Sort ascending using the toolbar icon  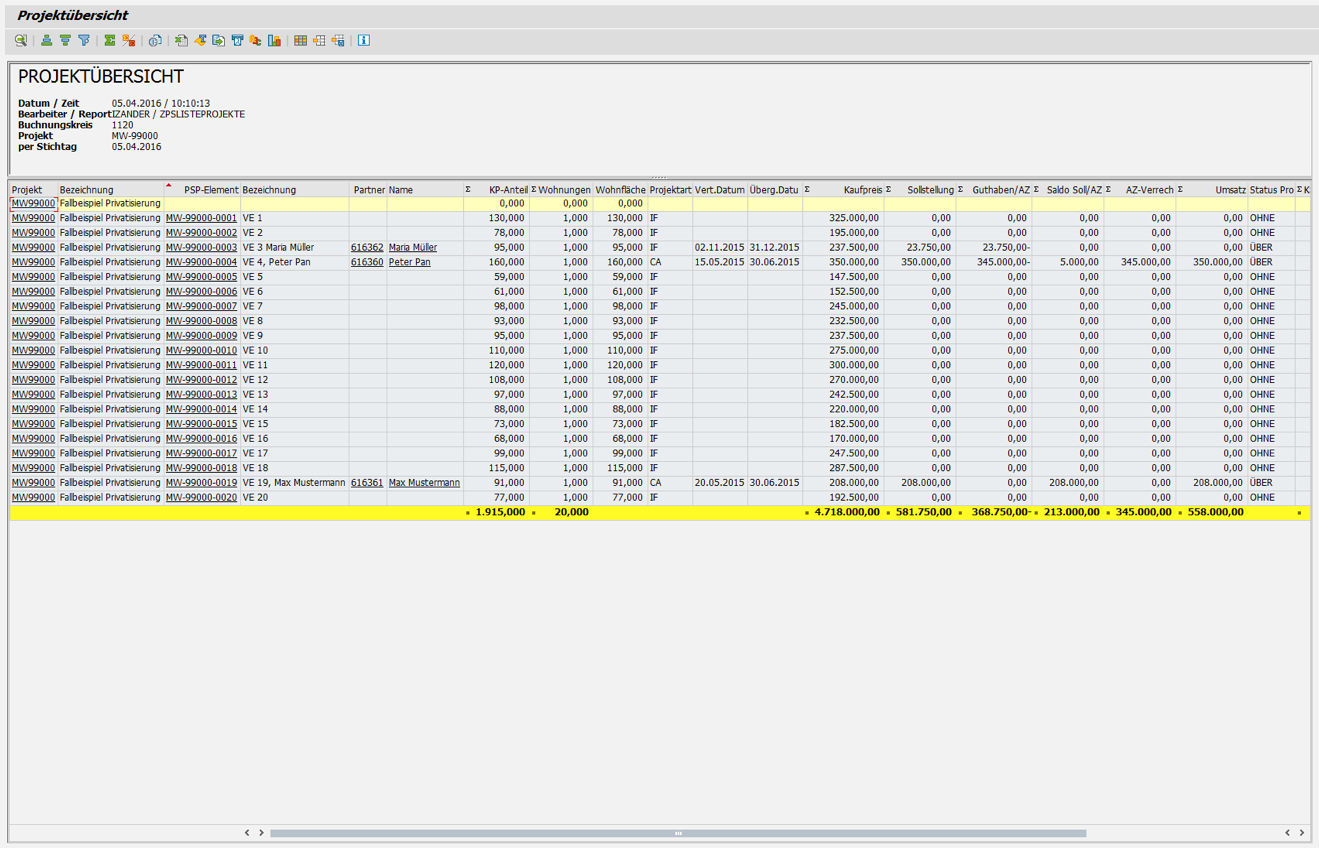pos(47,41)
